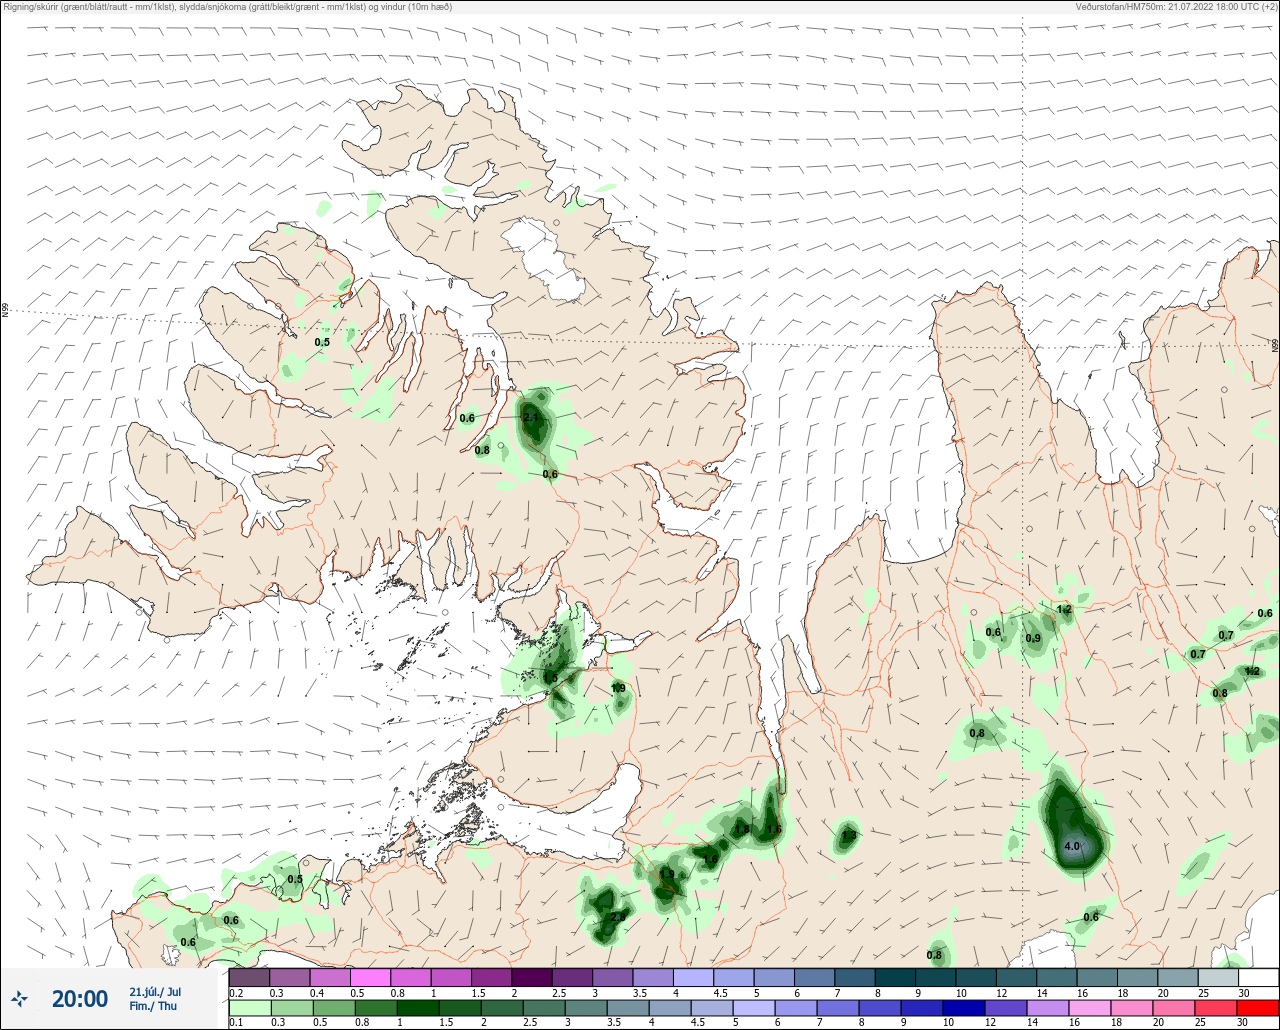Click the N99 latitude label on the right edge
The width and height of the screenshot is (1280, 1030).
click(x=1275, y=345)
